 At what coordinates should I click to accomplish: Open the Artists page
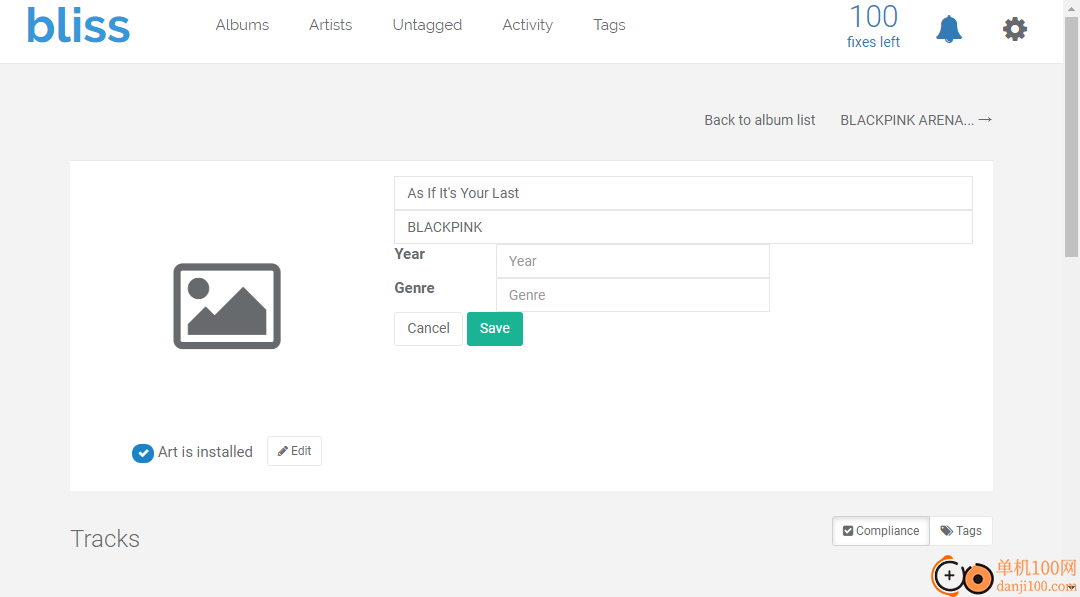click(x=331, y=25)
